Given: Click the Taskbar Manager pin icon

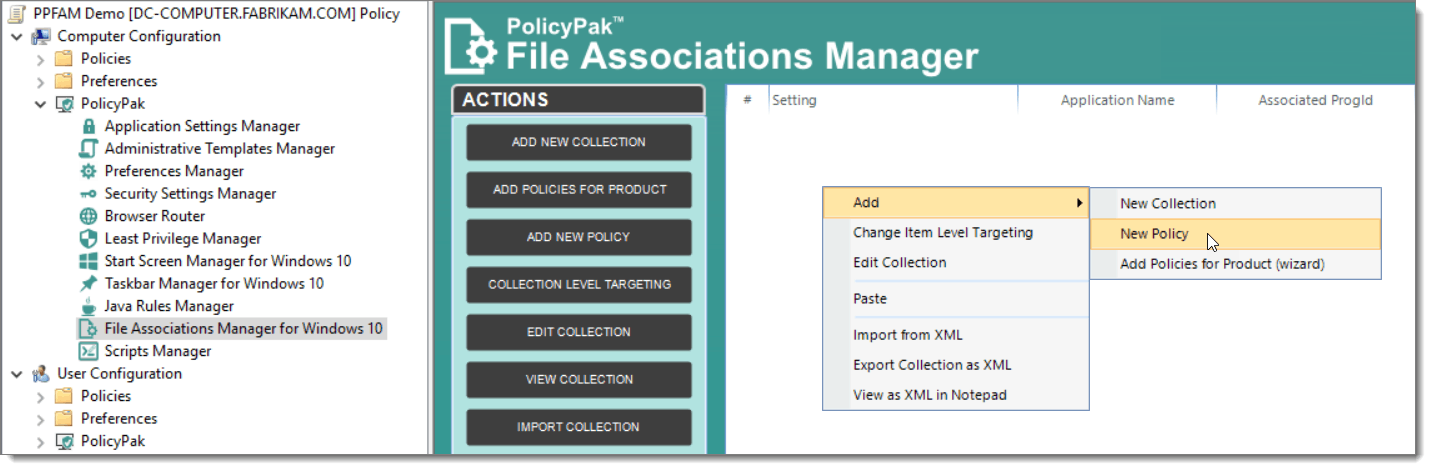Looking at the screenshot, I should tap(88, 284).
